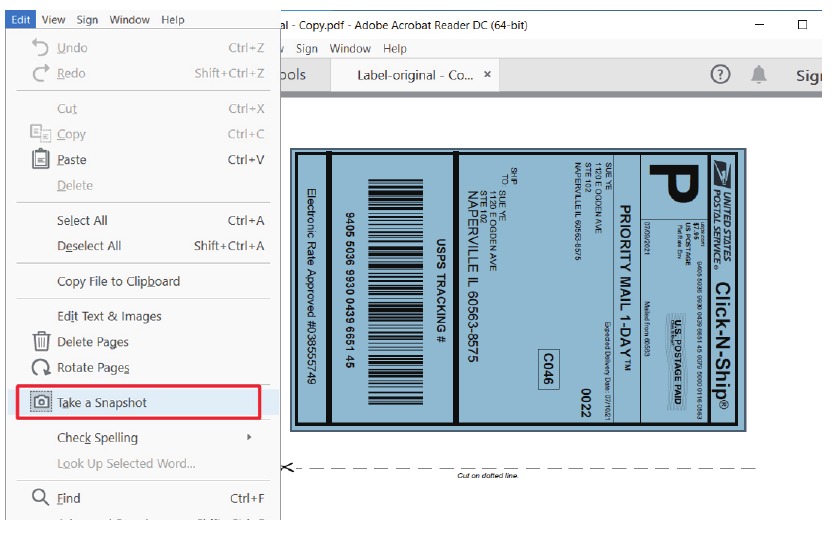Choose Find from the Edit menu
The width and height of the screenshot is (834, 538).
(144, 498)
